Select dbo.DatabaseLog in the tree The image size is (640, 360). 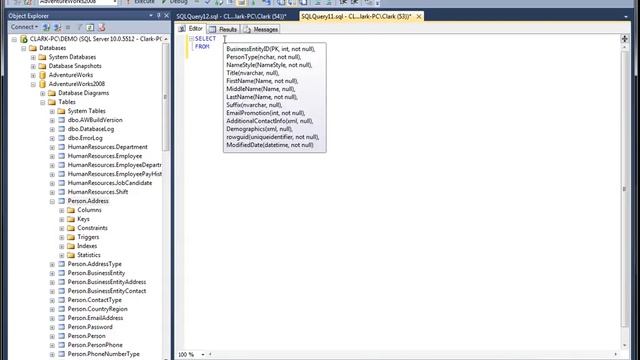coord(91,129)
